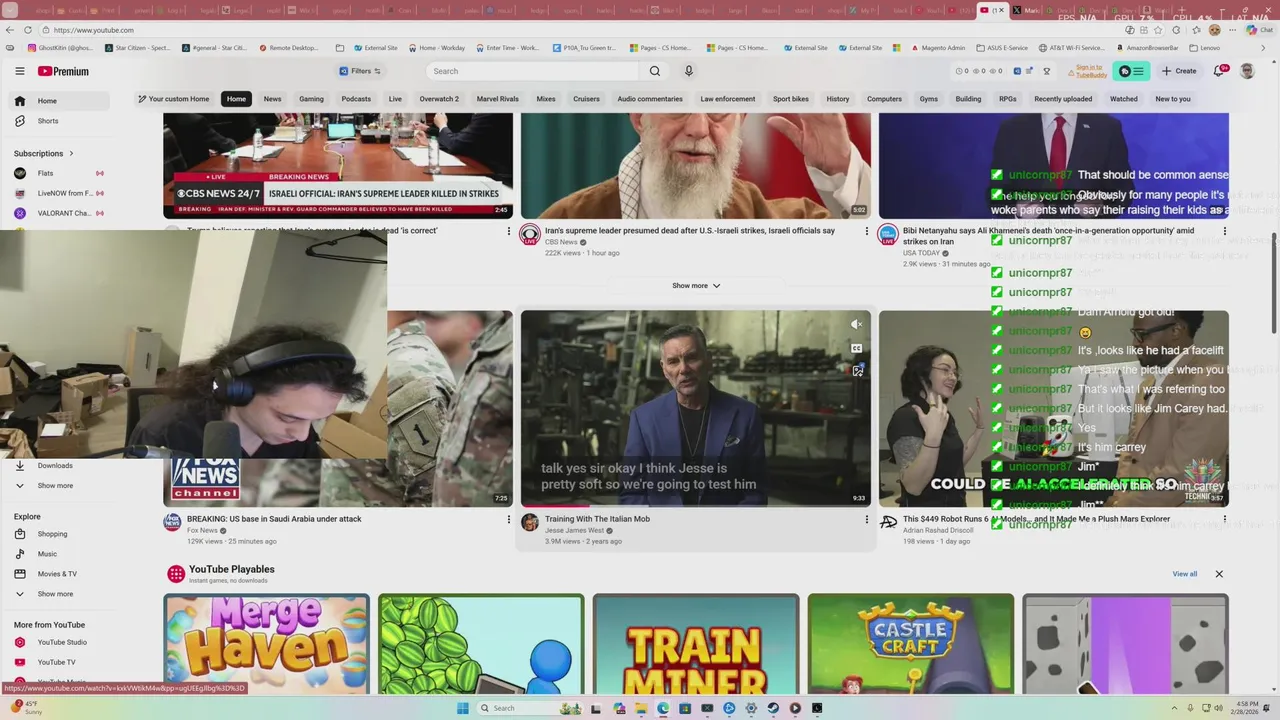Open the plush Mars Explorer robot video

tap(1054, 408)
